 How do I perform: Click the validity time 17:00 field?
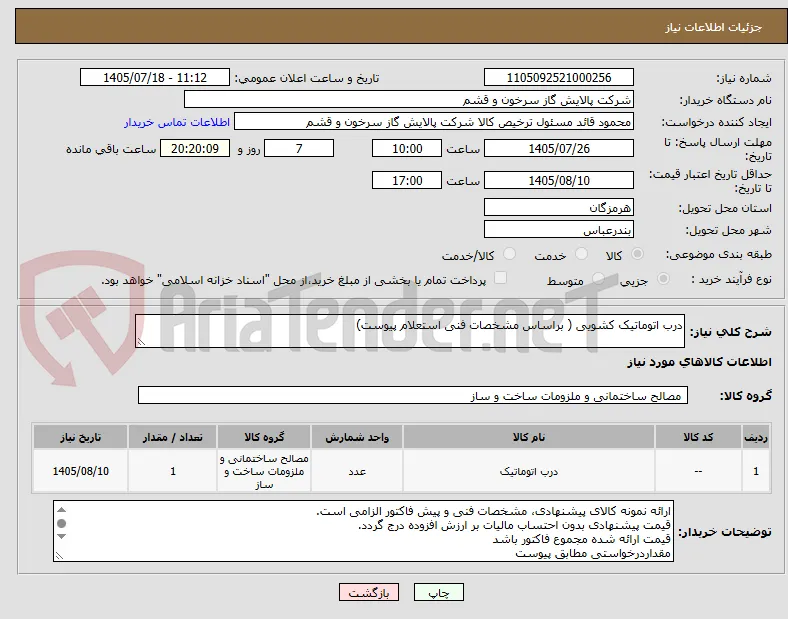tap(407, 180)
